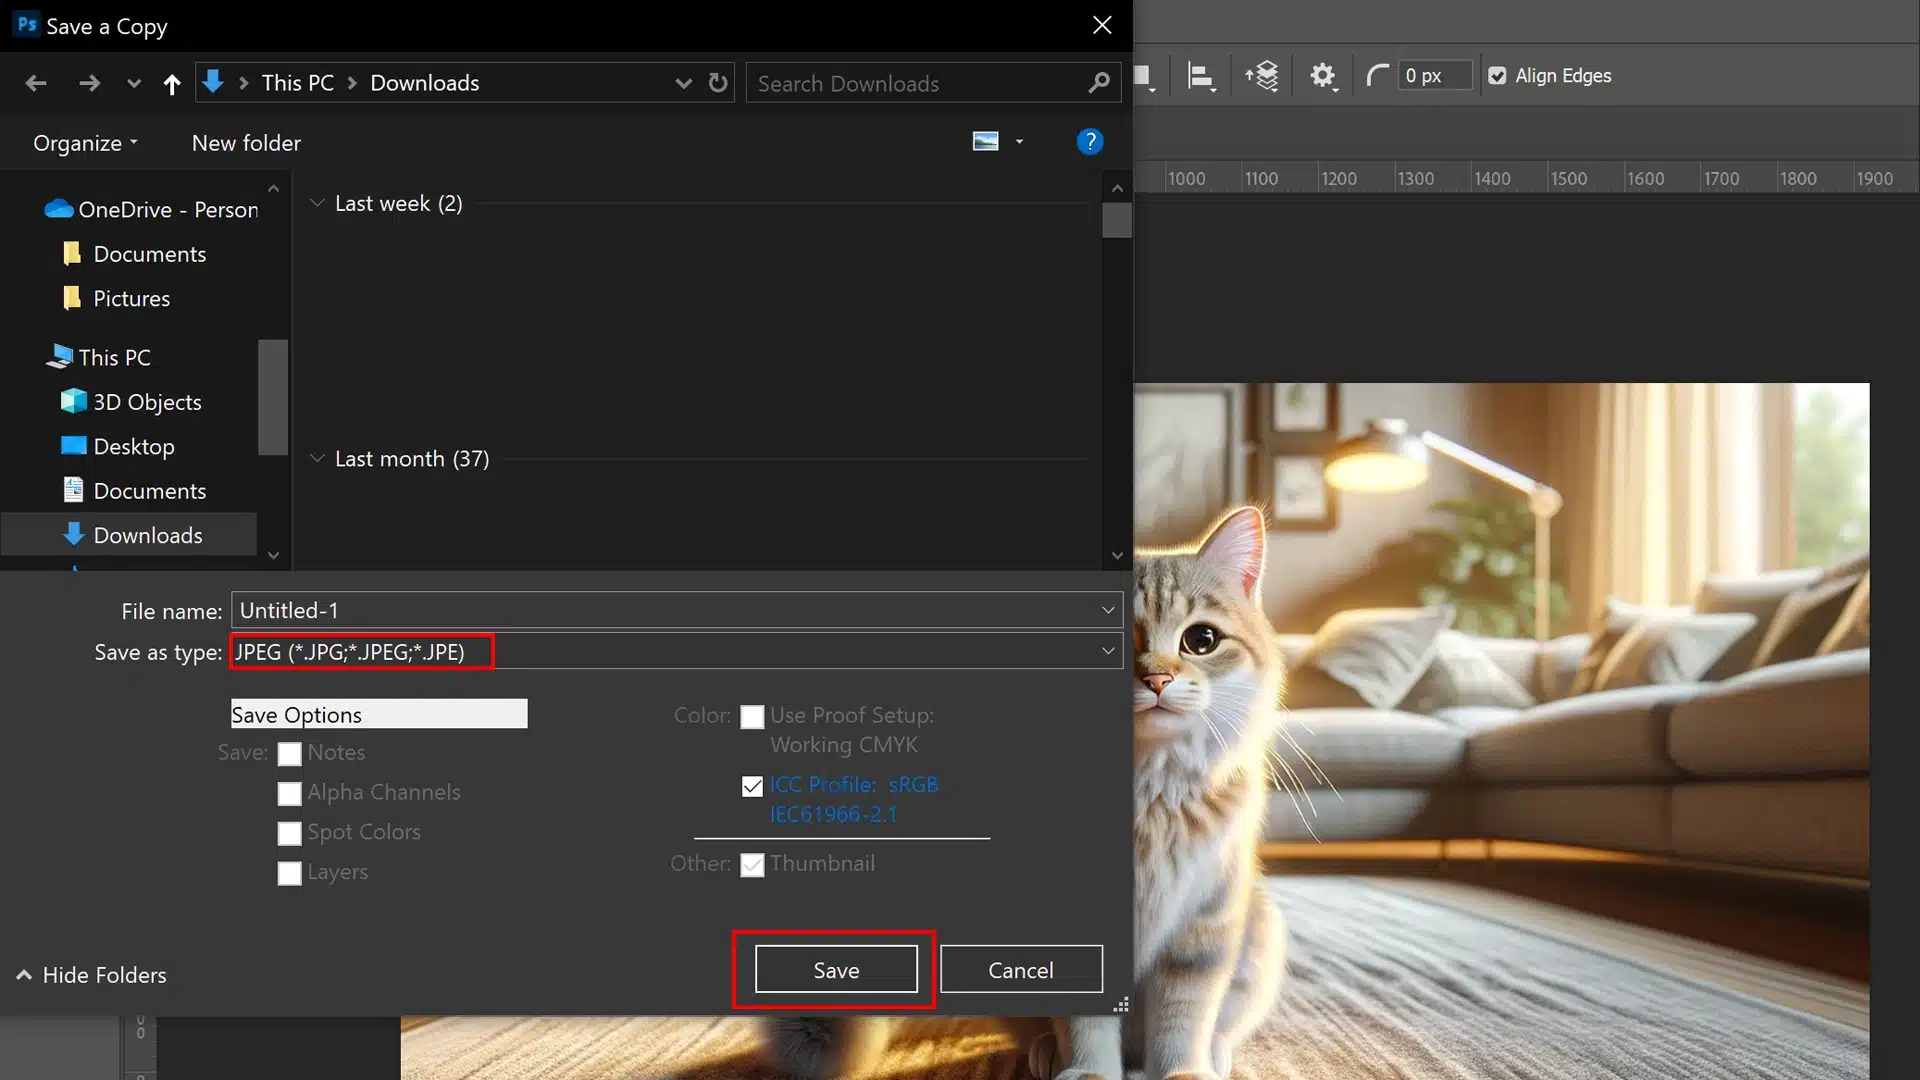Open recent locations chevron beside the forward arrow
The image size is (1920, 1080).
[133, 84]
